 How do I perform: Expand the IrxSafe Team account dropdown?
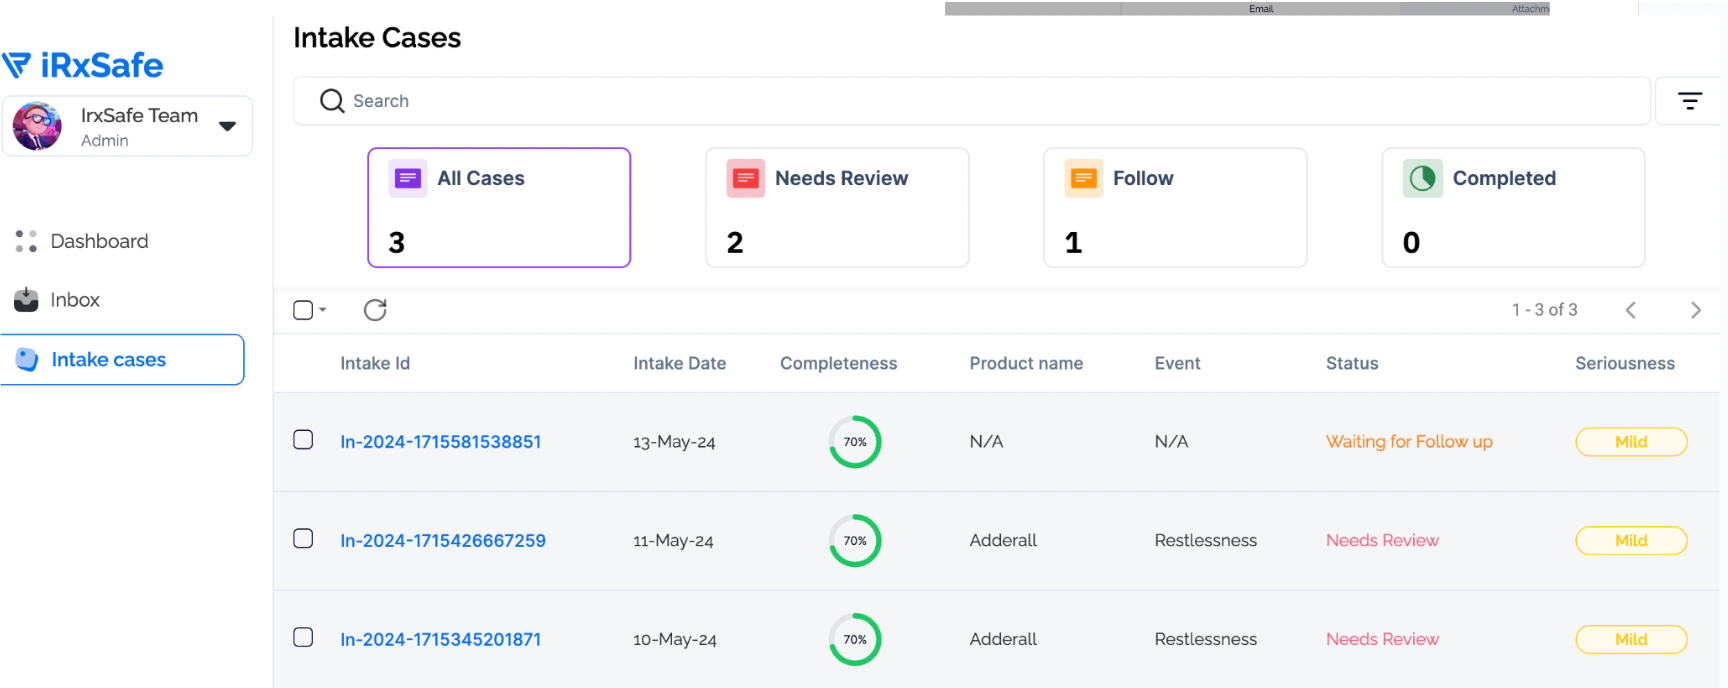(x=227, y=126)
